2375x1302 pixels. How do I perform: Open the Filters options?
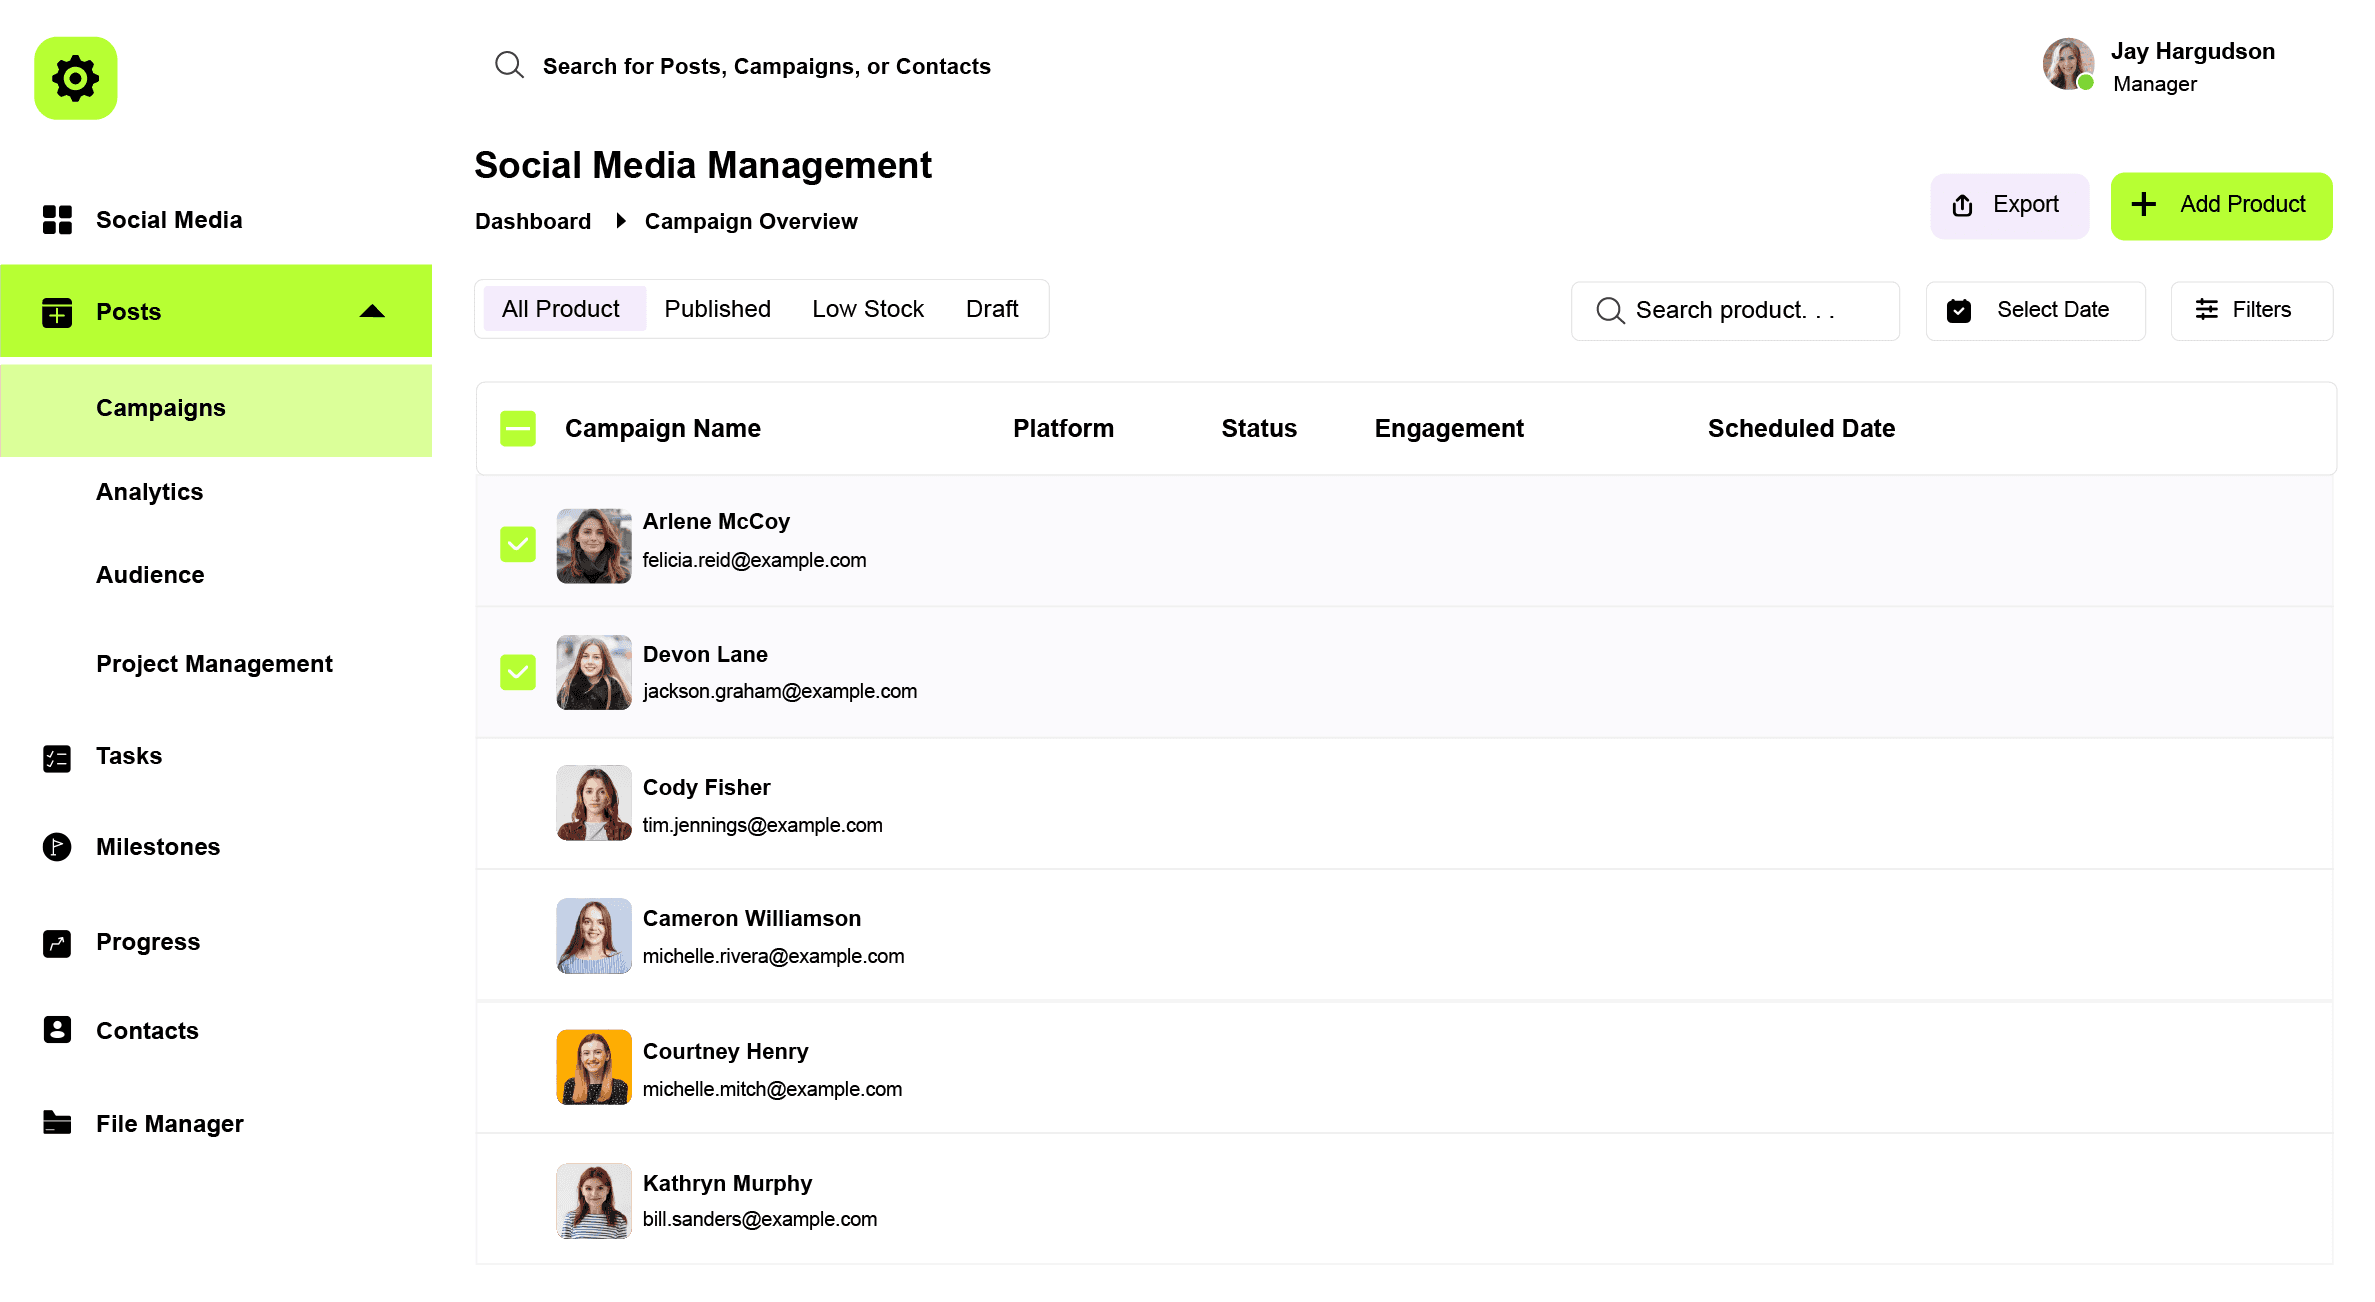[2251, 310]
